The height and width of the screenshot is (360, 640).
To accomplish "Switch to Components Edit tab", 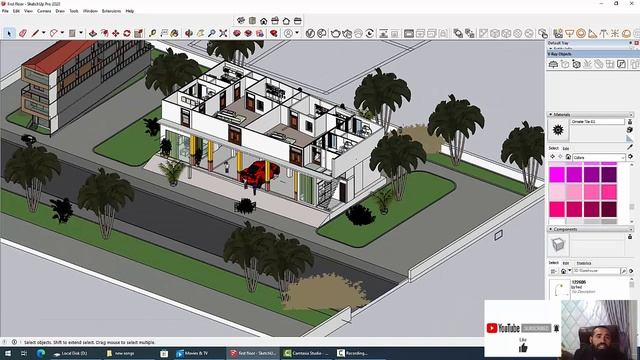I will pyautogui.click(x=566, y=263).
